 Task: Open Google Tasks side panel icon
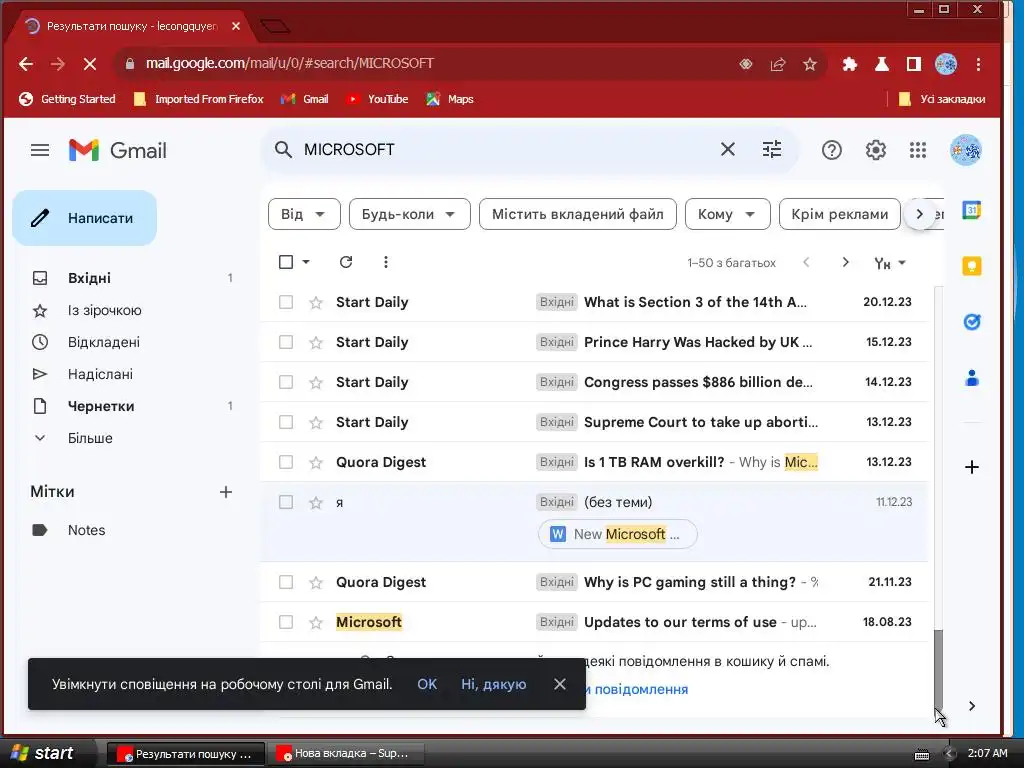pyautogui.click(x=972, y=322)
